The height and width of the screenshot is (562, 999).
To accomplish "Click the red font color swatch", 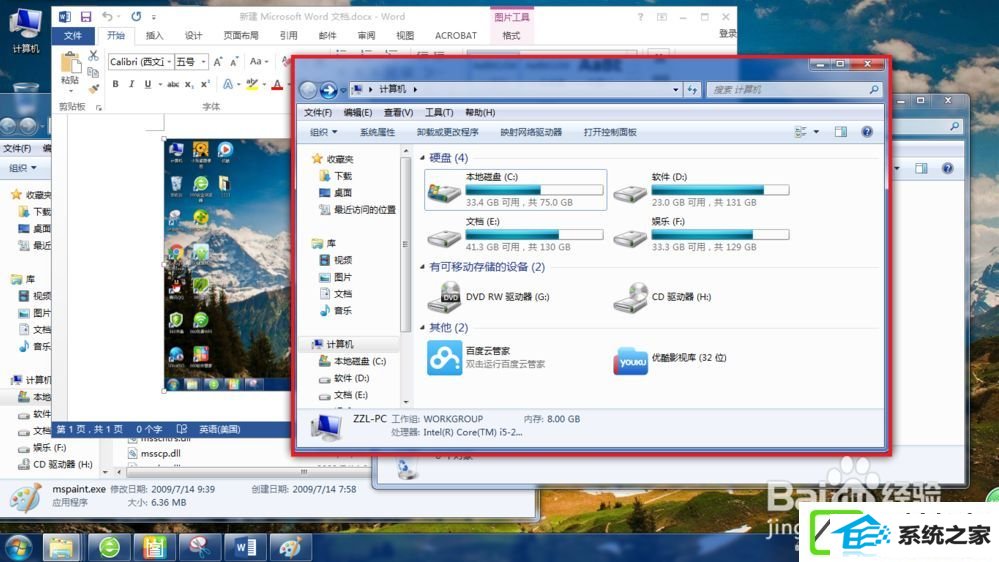I will click(x=277, y=84).
